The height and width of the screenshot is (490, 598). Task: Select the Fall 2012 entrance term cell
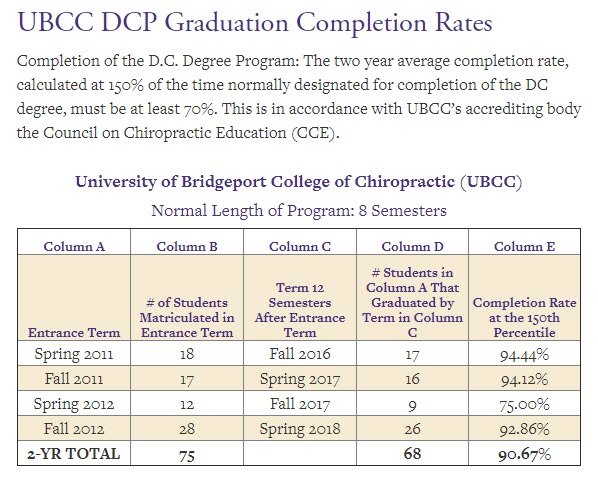pos(74,428)
